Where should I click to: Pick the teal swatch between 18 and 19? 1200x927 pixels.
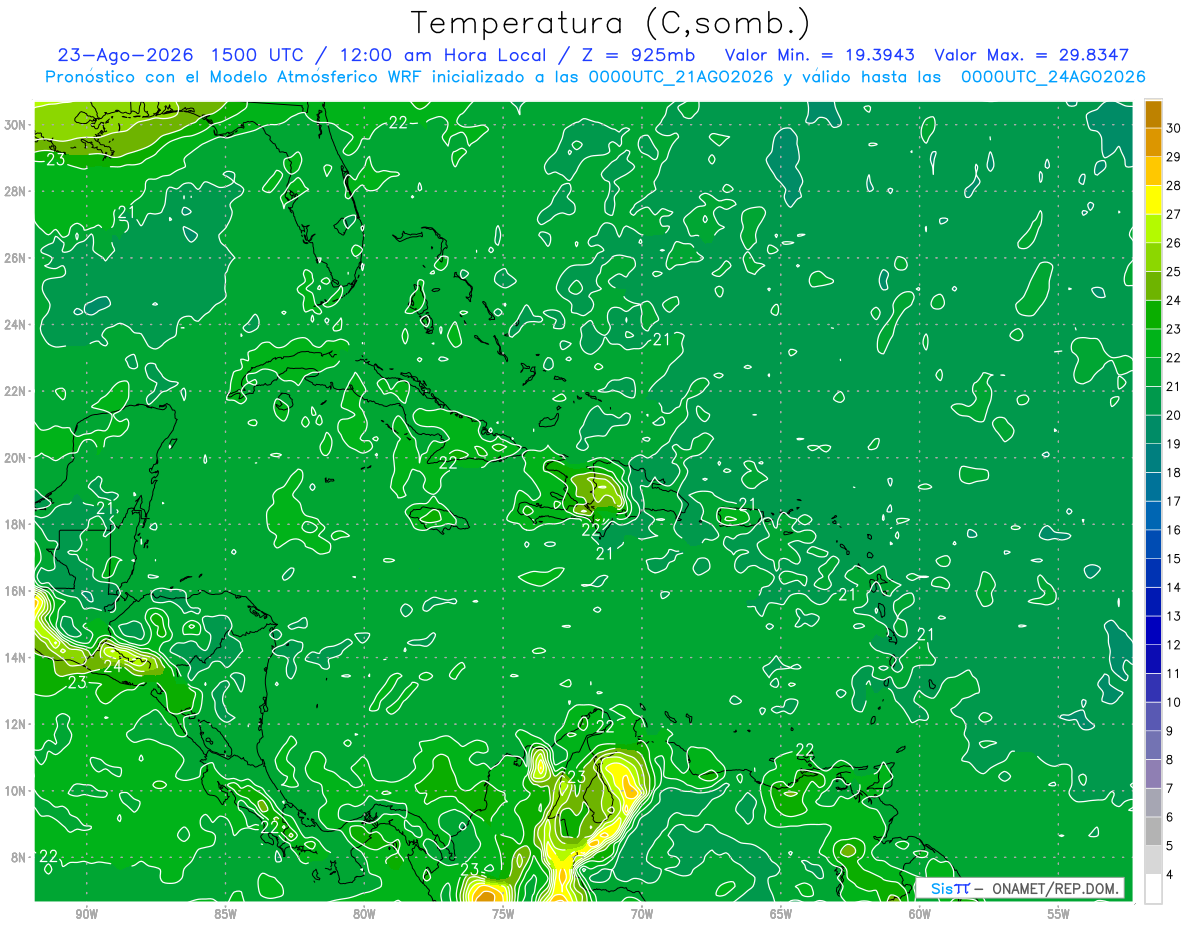point(1153,458)
